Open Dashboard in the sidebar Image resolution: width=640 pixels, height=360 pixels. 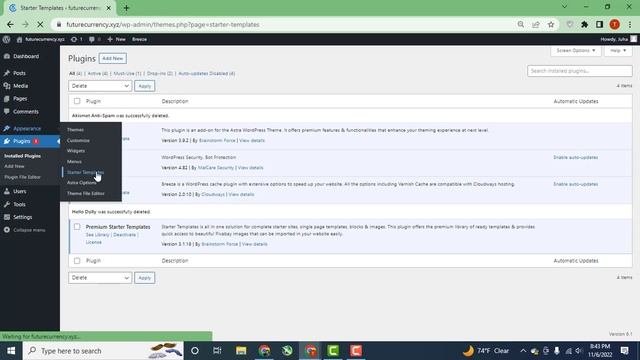pyautogui.click(x=26, y=56)
